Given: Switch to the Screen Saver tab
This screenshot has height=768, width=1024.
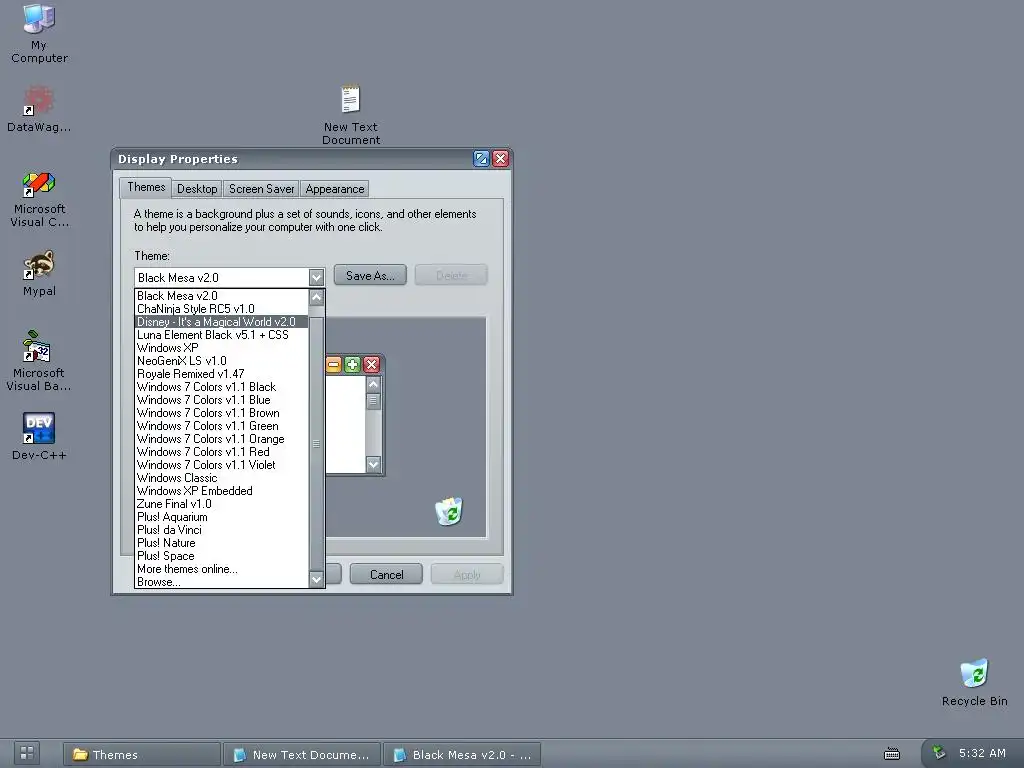Looking at the screenshot, I should click(x=261, y=189).
